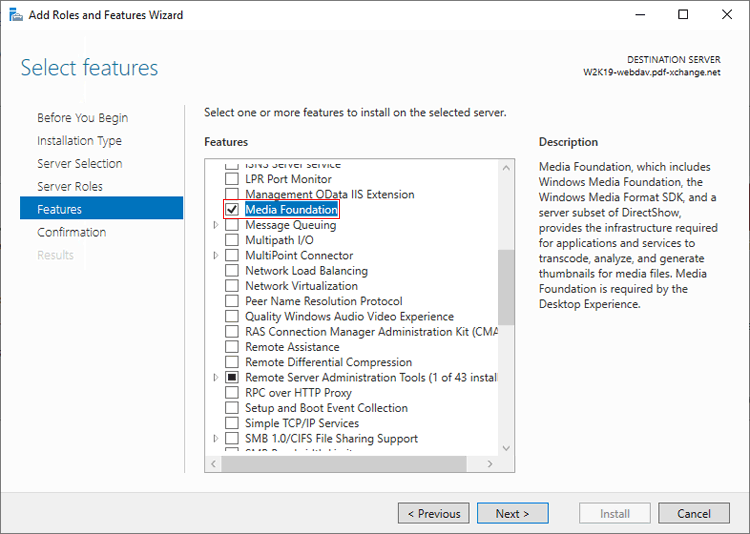Select the Peer Name Resolution Protocol item
The height and width of the screenshot is (534, 750).
pos(323,301)
